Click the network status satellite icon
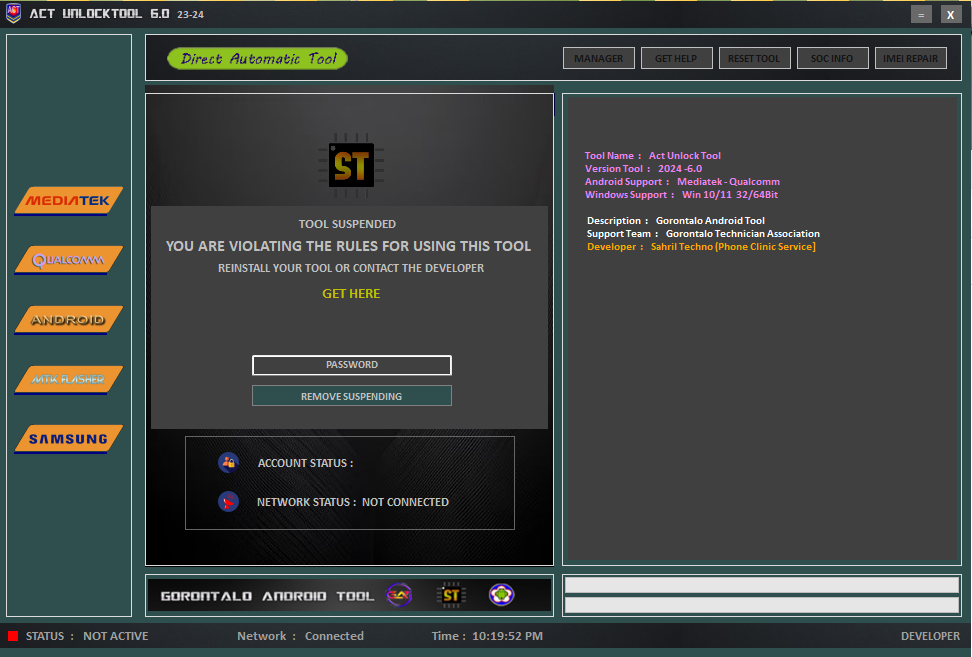This screenshot has height=657, width=972. (x=228, y=502)
